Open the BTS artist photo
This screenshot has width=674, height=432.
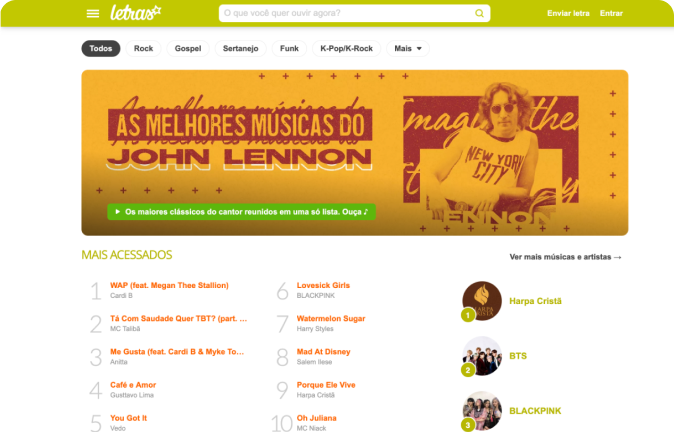tap(482, 356)
